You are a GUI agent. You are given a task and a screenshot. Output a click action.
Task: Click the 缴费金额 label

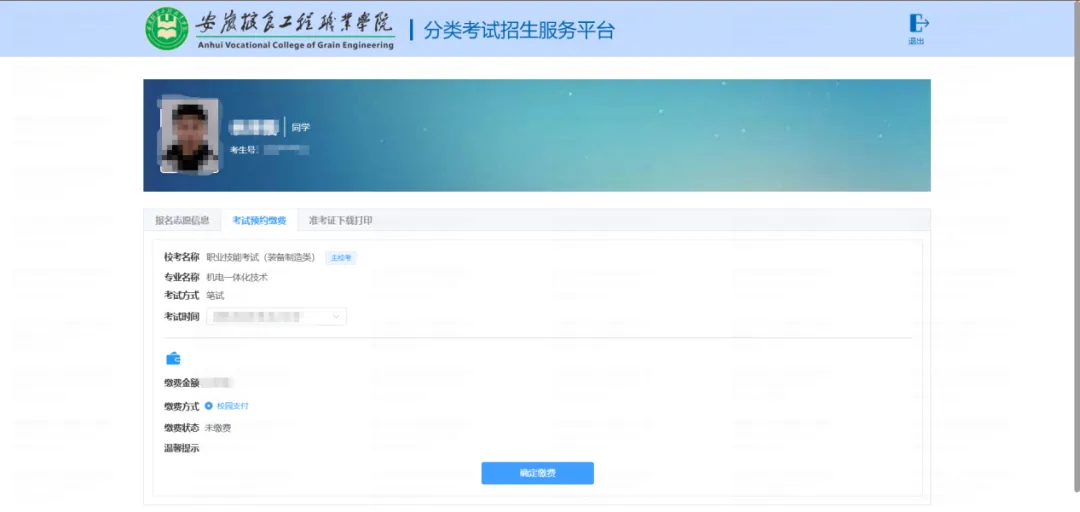pyautogui.click(x=182, y=383)
